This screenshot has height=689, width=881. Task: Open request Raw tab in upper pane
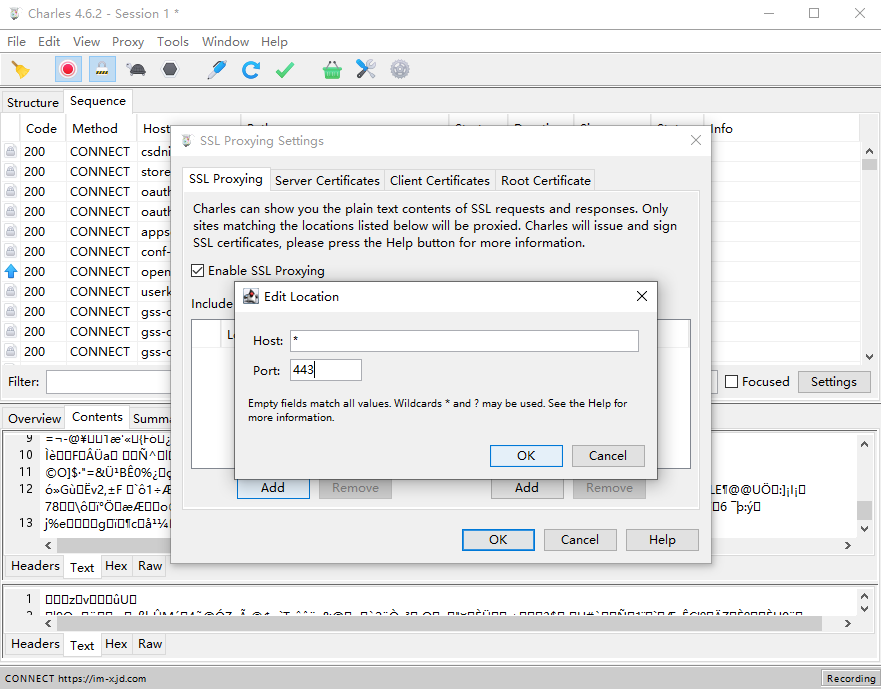pos(150,566)
